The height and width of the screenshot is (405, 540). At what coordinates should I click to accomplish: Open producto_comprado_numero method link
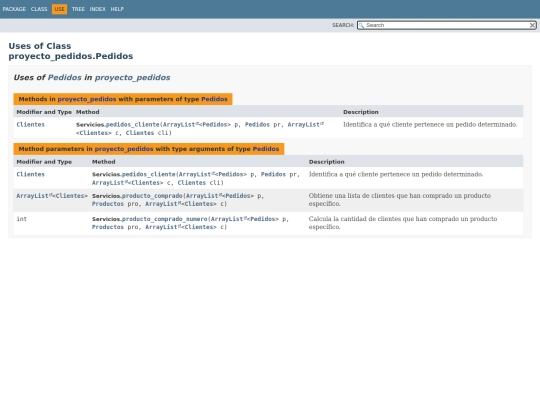tap(164, 219)
